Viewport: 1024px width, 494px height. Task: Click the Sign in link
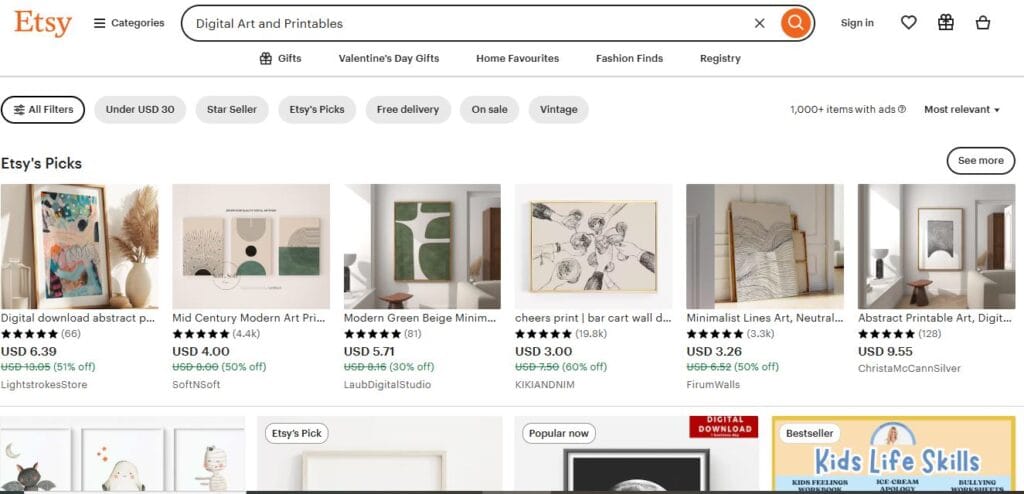(x=857, y=23)
